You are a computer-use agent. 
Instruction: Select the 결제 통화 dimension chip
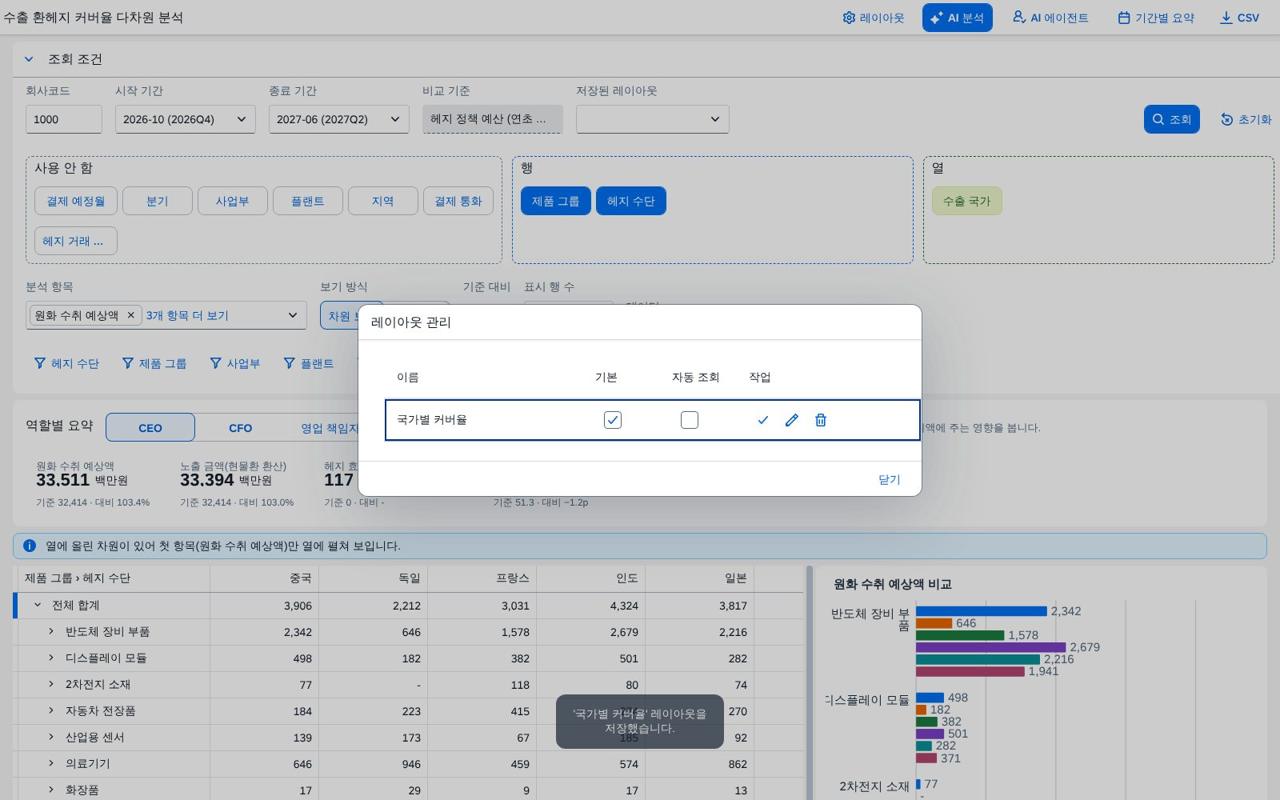458,201
